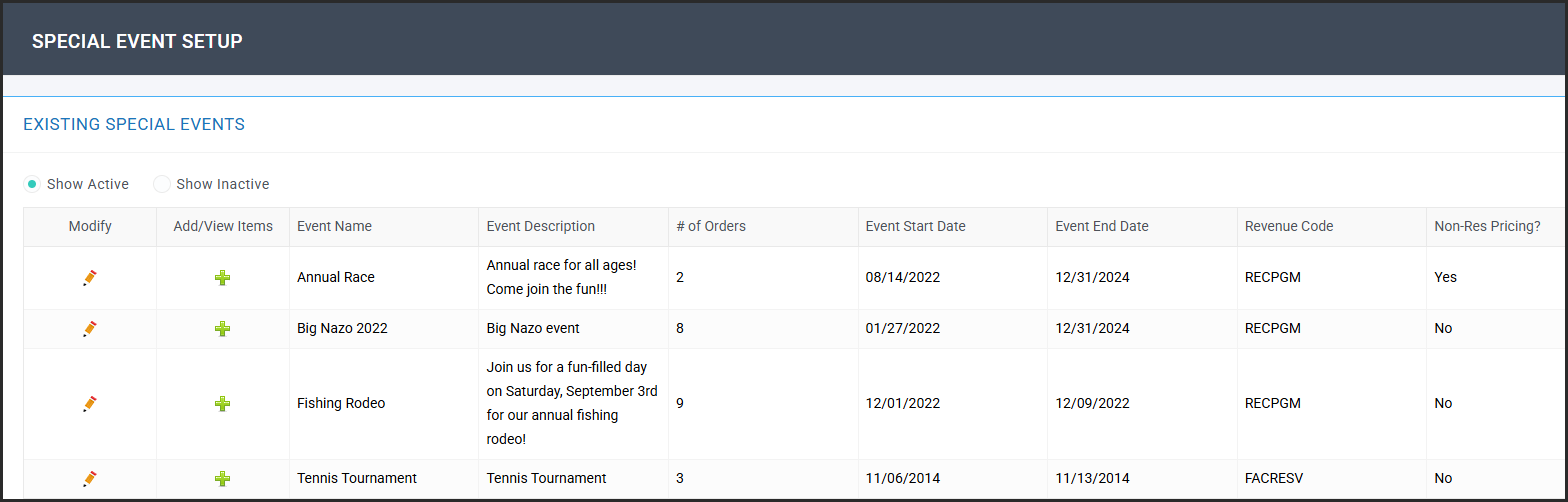Click the Revenue Code column header
Image resolution: width=1568 pixels, height=502 pixels.
[x=1289, y=226]
